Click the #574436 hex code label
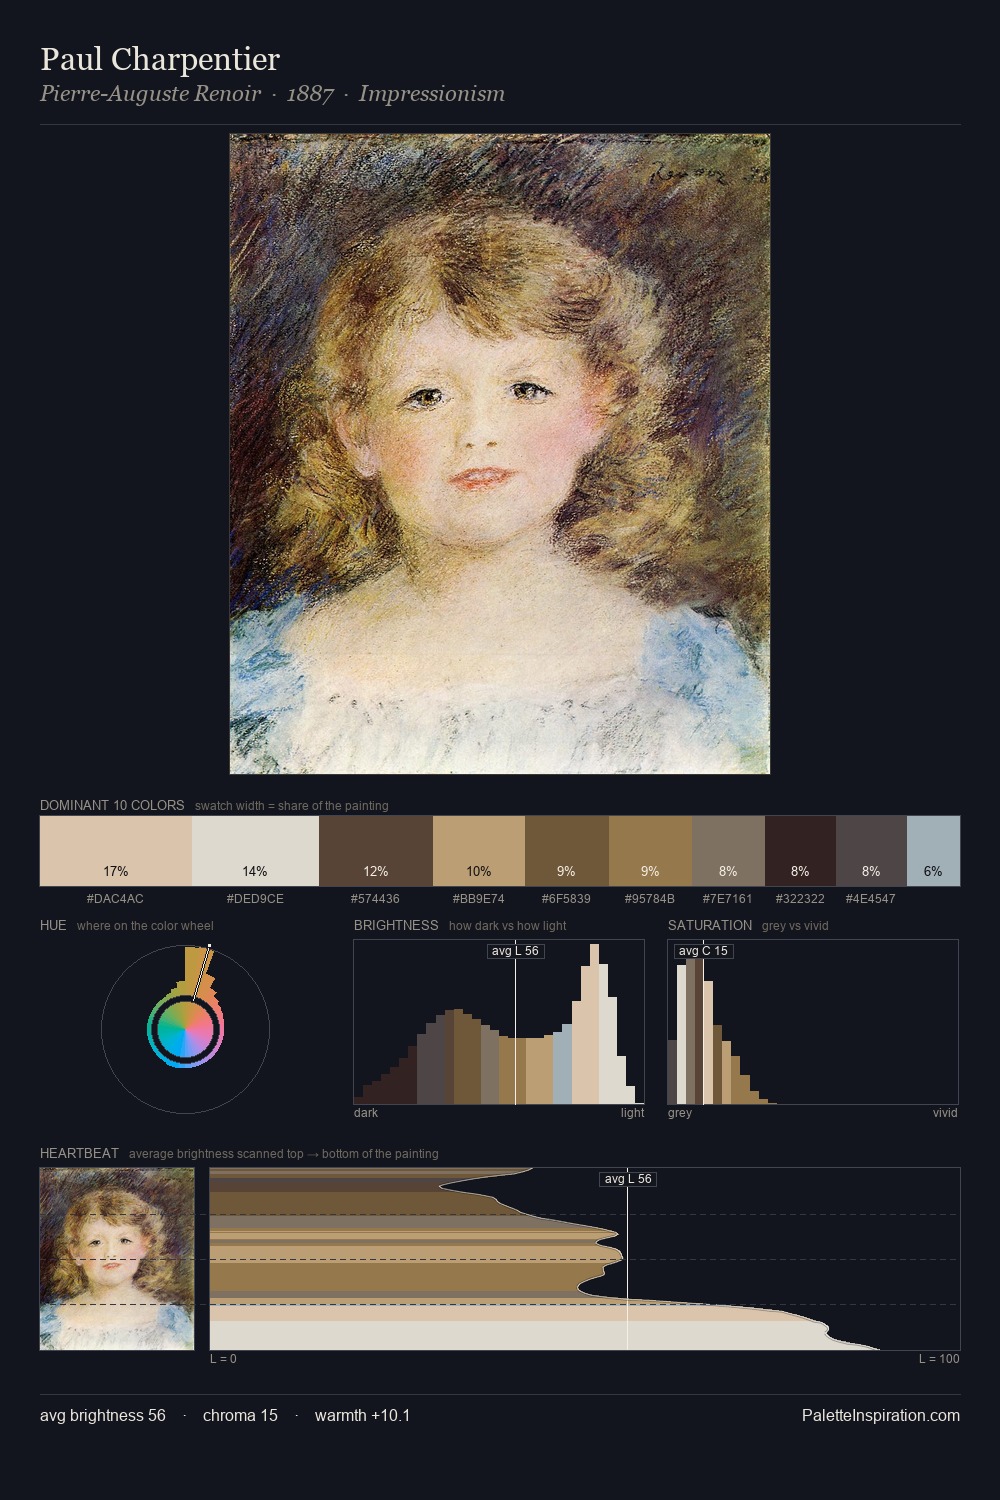Image resolution: width=1000 pixels, height=1500 pixels. click(375, 899)
